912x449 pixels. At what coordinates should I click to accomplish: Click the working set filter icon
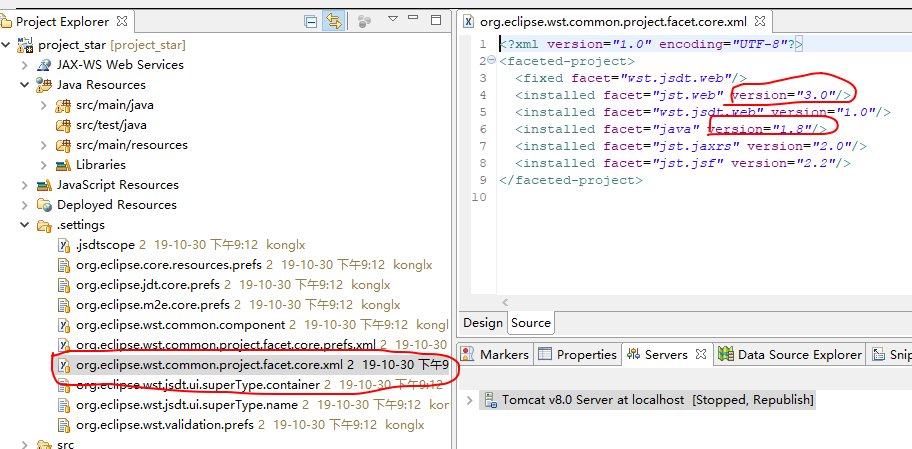click(365, 21)
